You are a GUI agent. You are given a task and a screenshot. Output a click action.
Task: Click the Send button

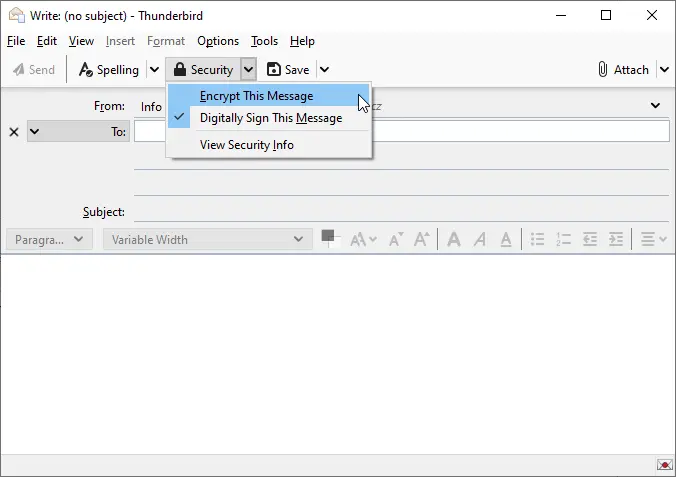pos(34,69)
